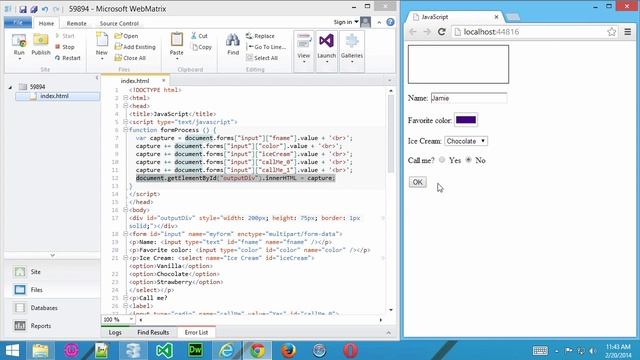This screenshot has height=360, width=640.
Task: Click the Stop site button
Action: click(x=65, y=47)
